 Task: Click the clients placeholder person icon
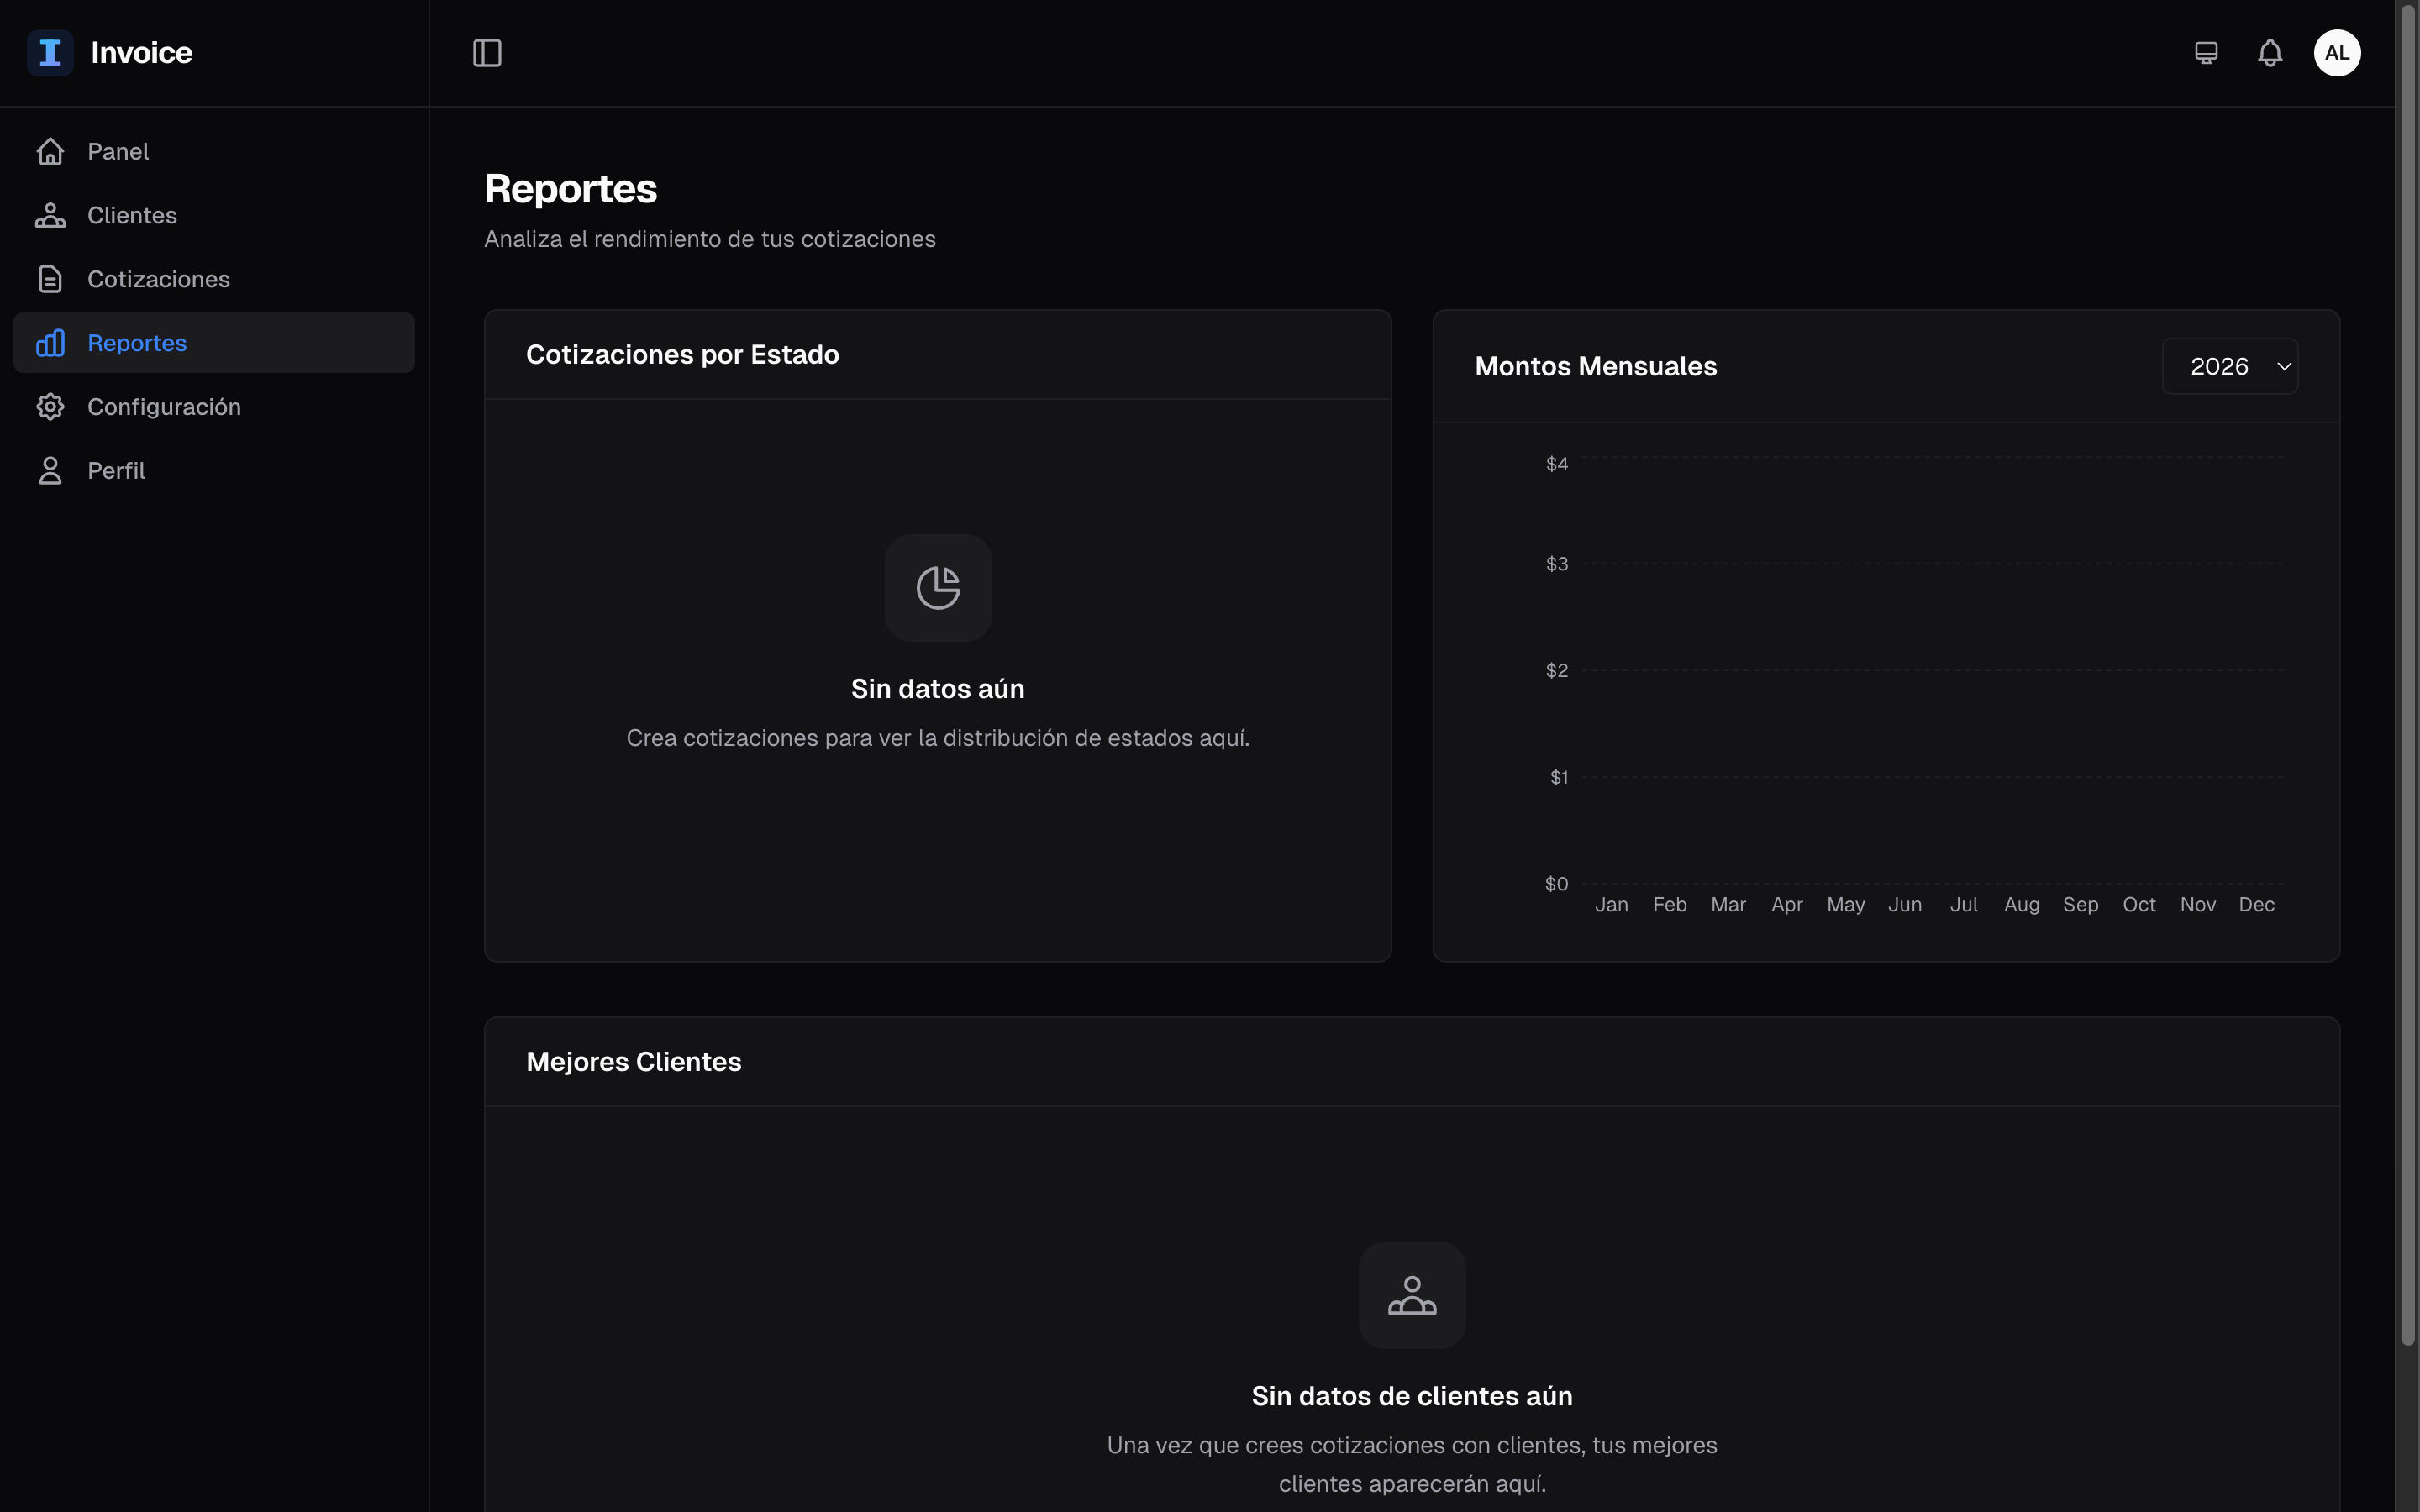[1411, 1294]
